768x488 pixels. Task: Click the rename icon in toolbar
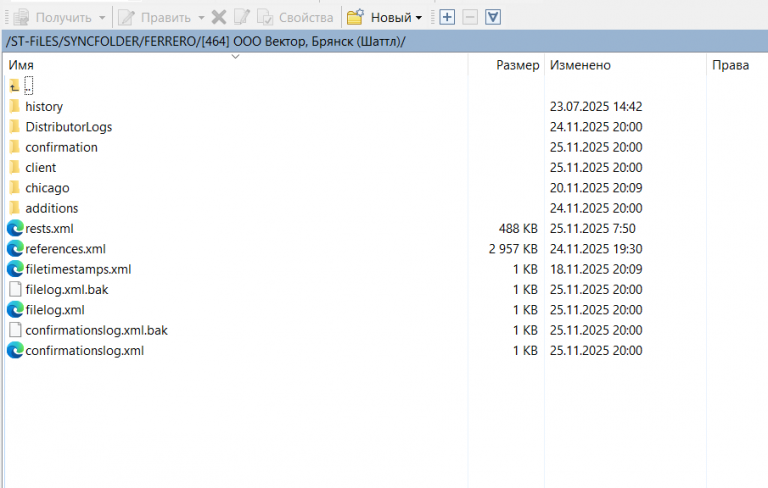(241, 18)
